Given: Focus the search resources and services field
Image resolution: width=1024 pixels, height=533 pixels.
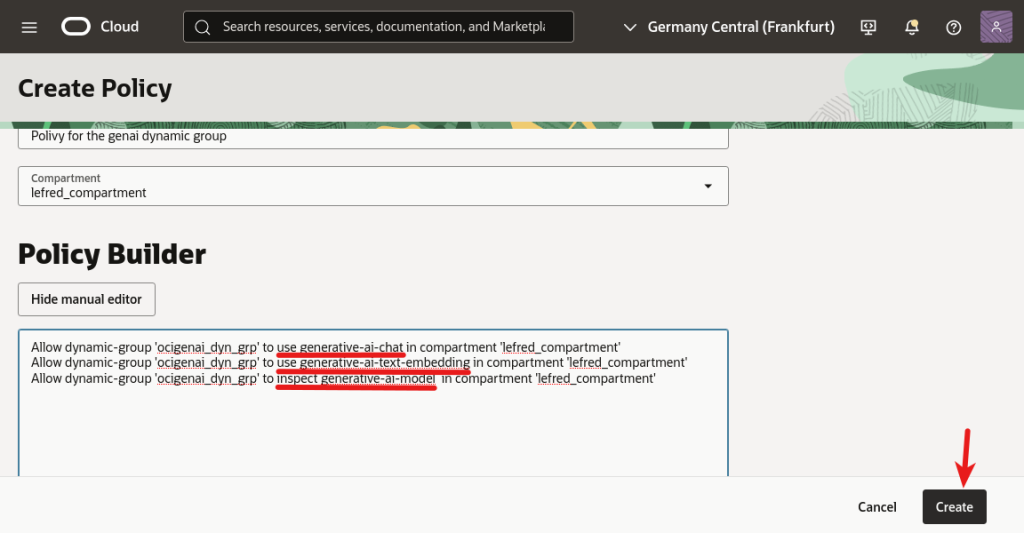Looking at the screenshot, I should tap(379, 27).
